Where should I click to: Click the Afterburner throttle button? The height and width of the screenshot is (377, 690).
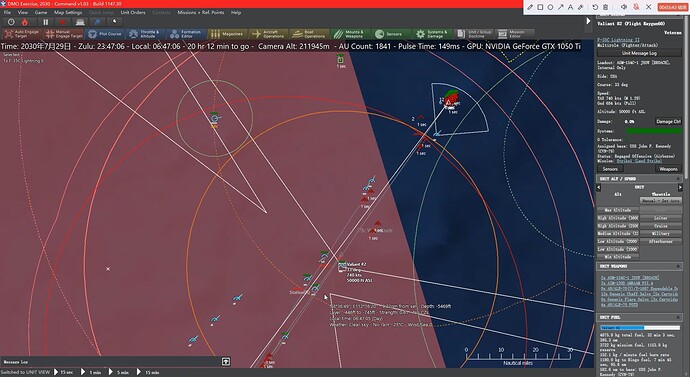pos(661,242)
